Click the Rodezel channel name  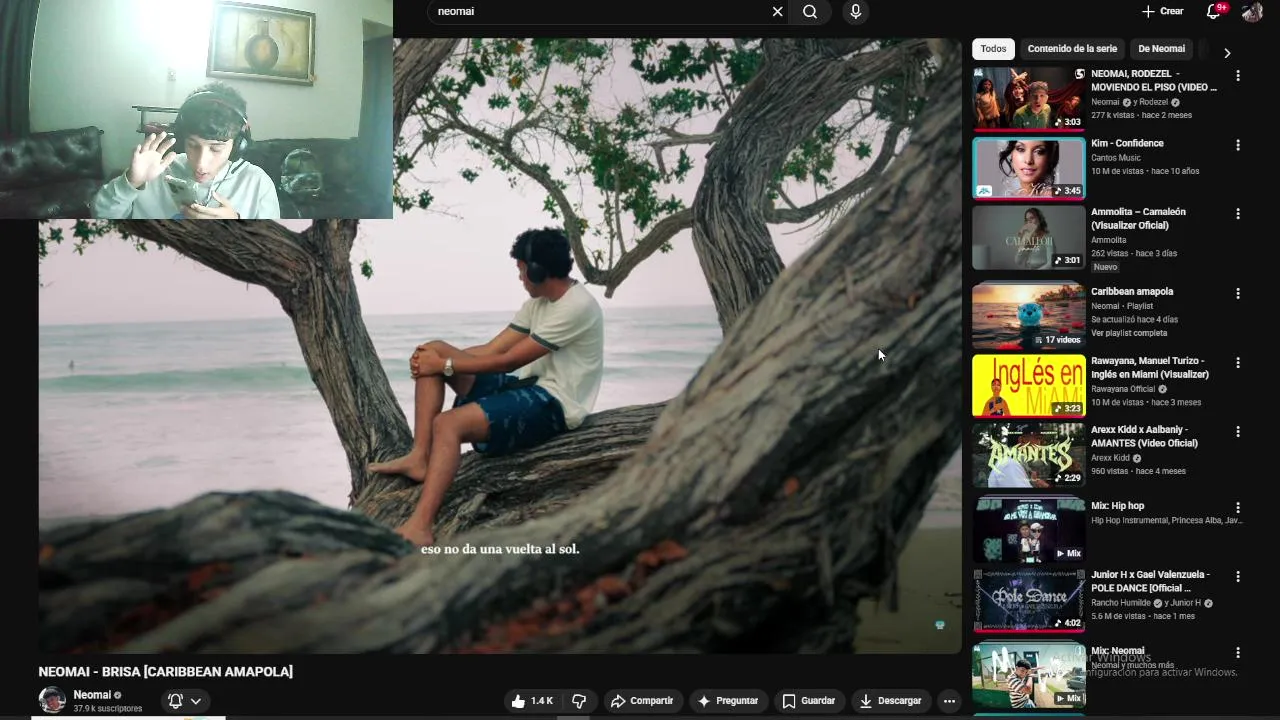pyautogui.click(x=1154, y=102)
